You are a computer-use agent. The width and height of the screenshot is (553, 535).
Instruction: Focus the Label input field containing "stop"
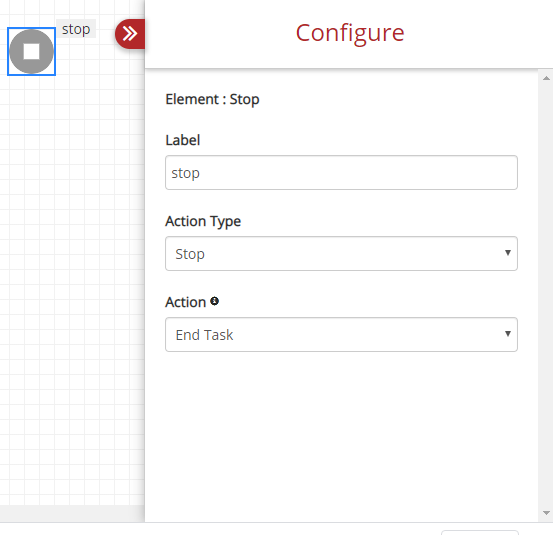(x=341, y=172)
